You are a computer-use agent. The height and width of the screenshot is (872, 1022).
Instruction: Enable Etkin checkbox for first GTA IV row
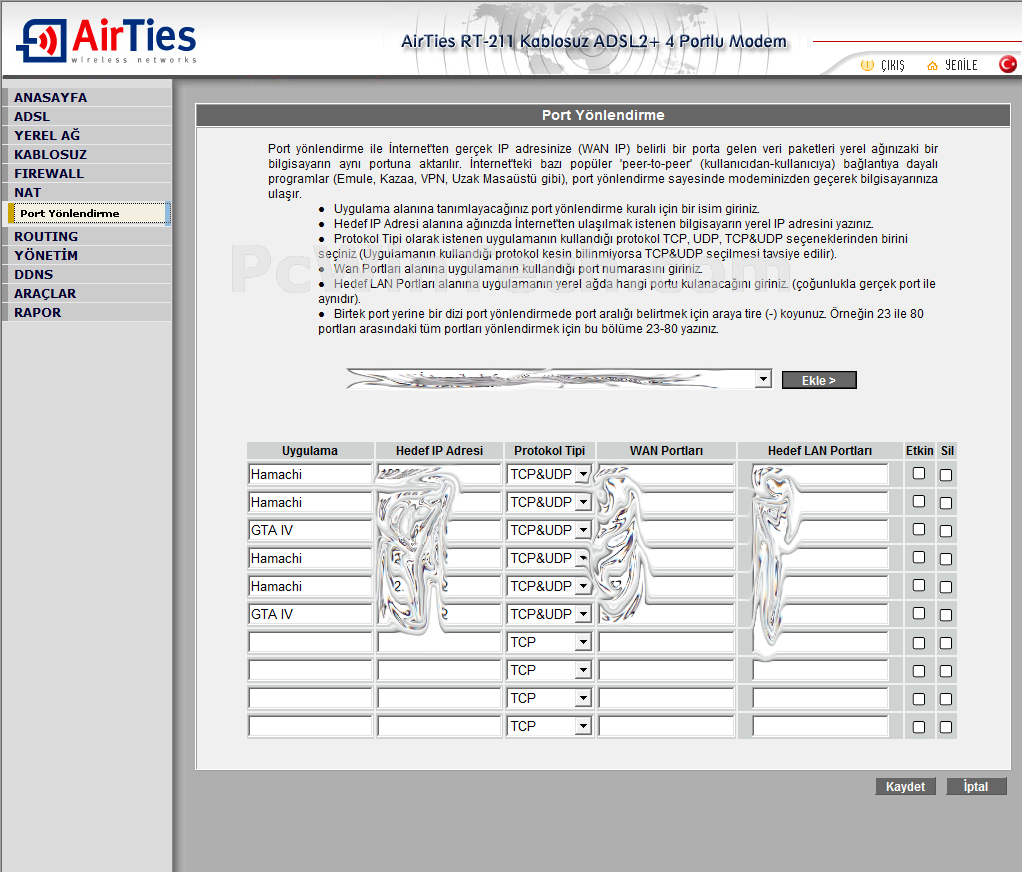pyautogui.click(x=919, y=529)
